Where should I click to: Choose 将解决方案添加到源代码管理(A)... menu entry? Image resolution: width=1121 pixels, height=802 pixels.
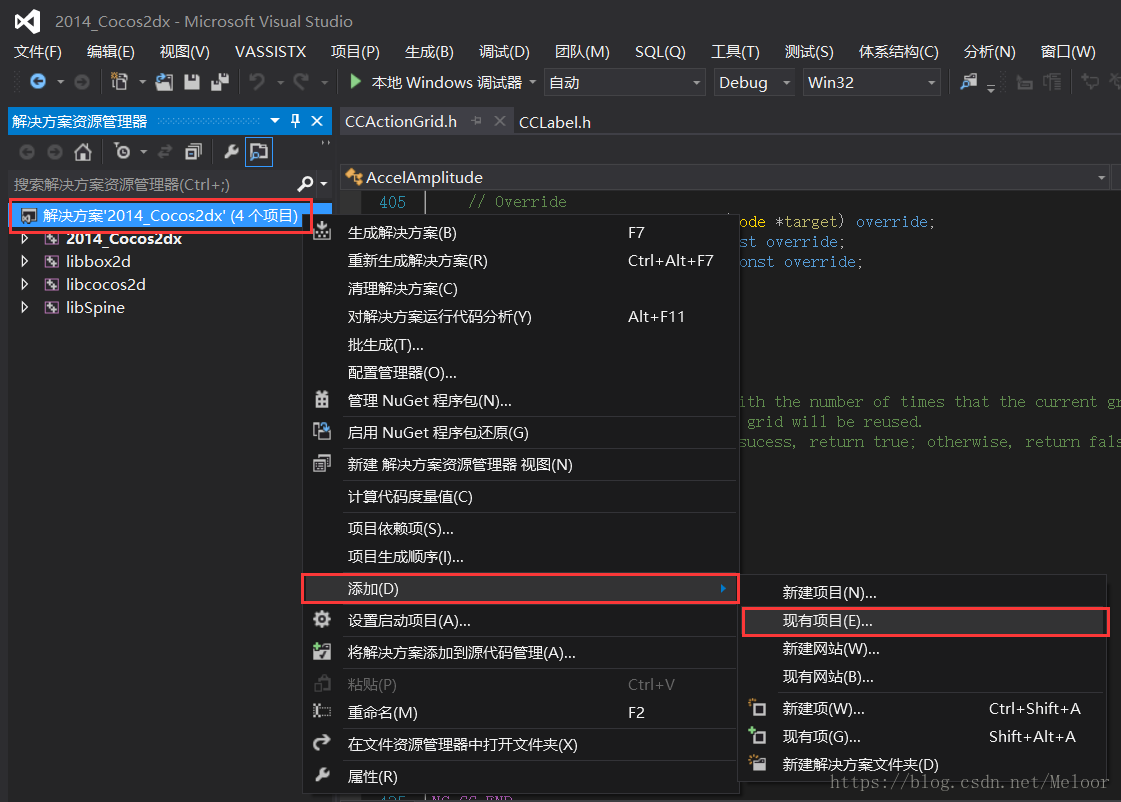pyautogui.click(x=520, y=653)
